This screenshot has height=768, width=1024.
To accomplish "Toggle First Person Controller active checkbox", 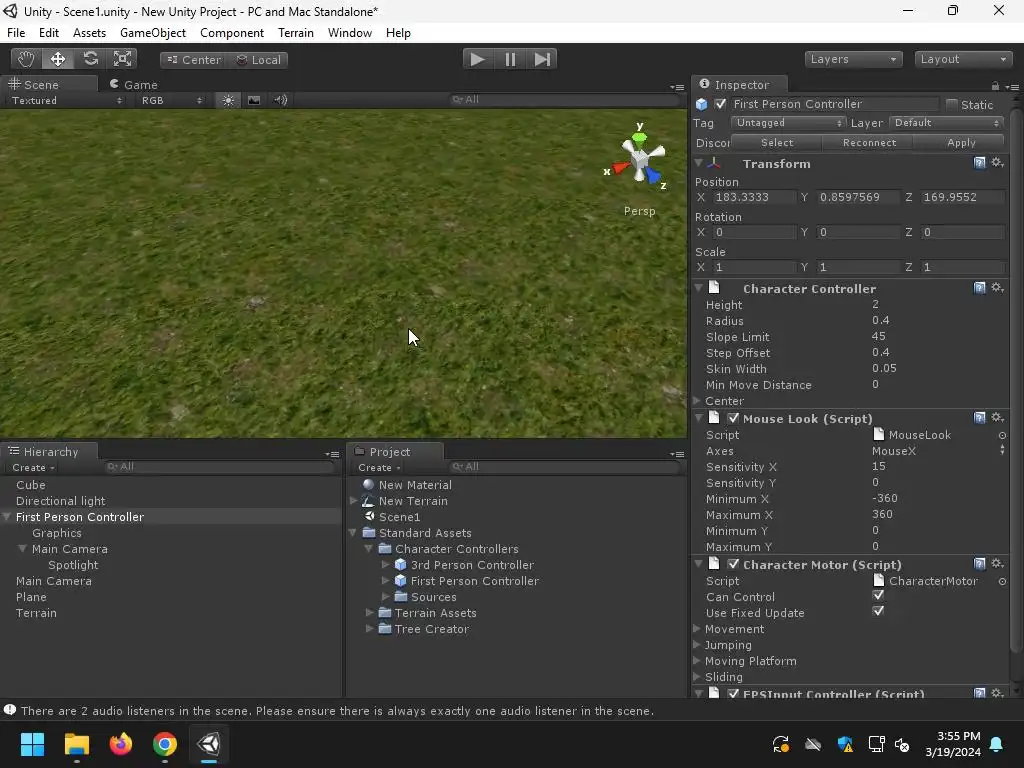I will pyautogui.click(x=720, y=104).
